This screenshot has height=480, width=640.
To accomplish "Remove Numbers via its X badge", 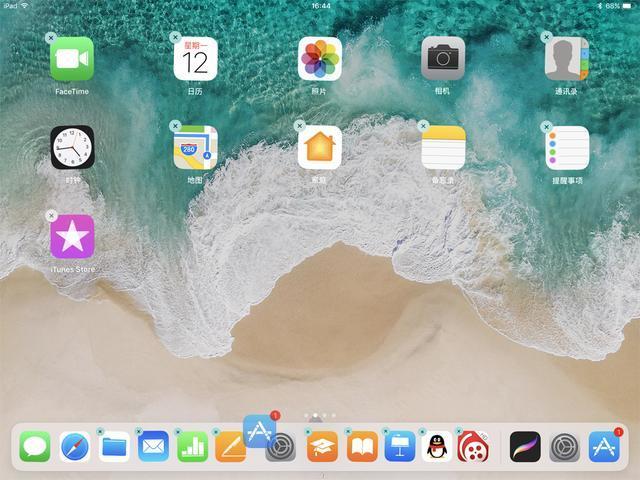I will 178,431.
